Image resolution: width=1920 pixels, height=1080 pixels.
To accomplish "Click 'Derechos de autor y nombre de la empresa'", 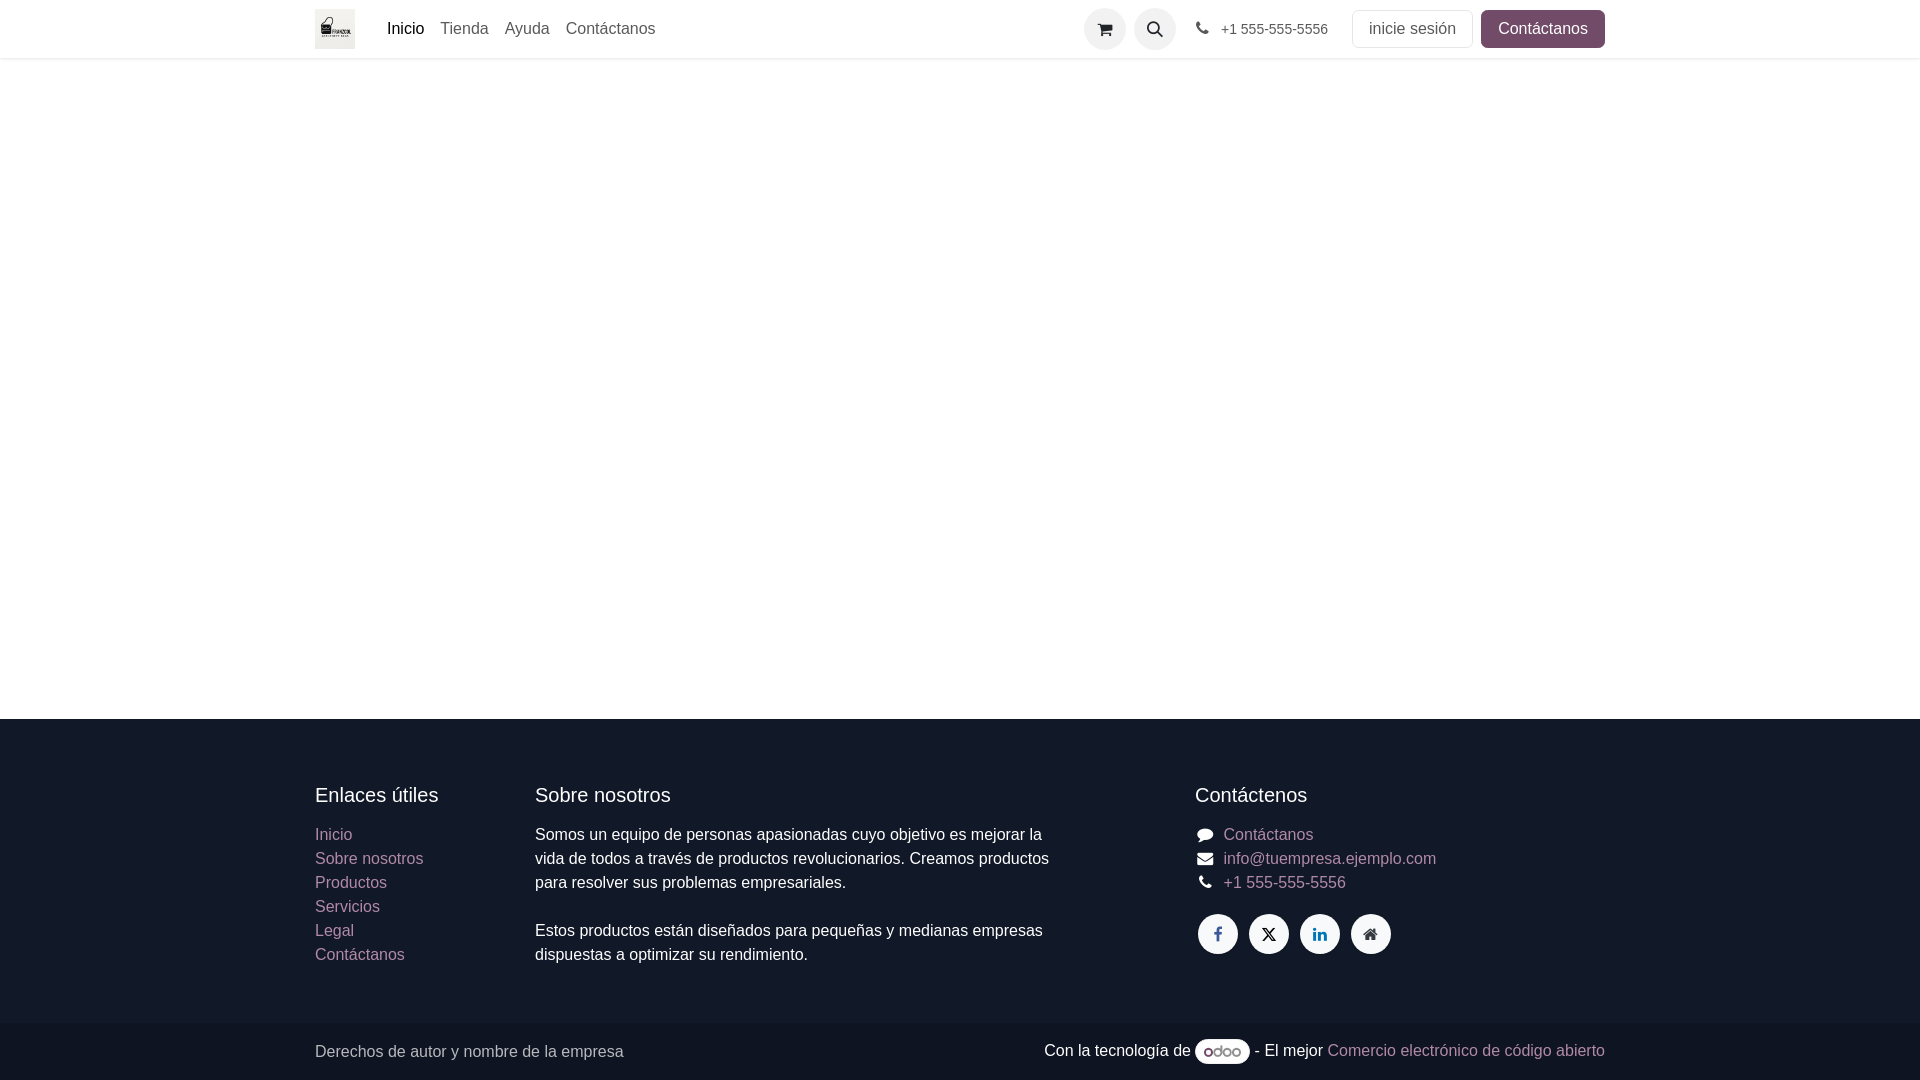I will click(469, 1051).
